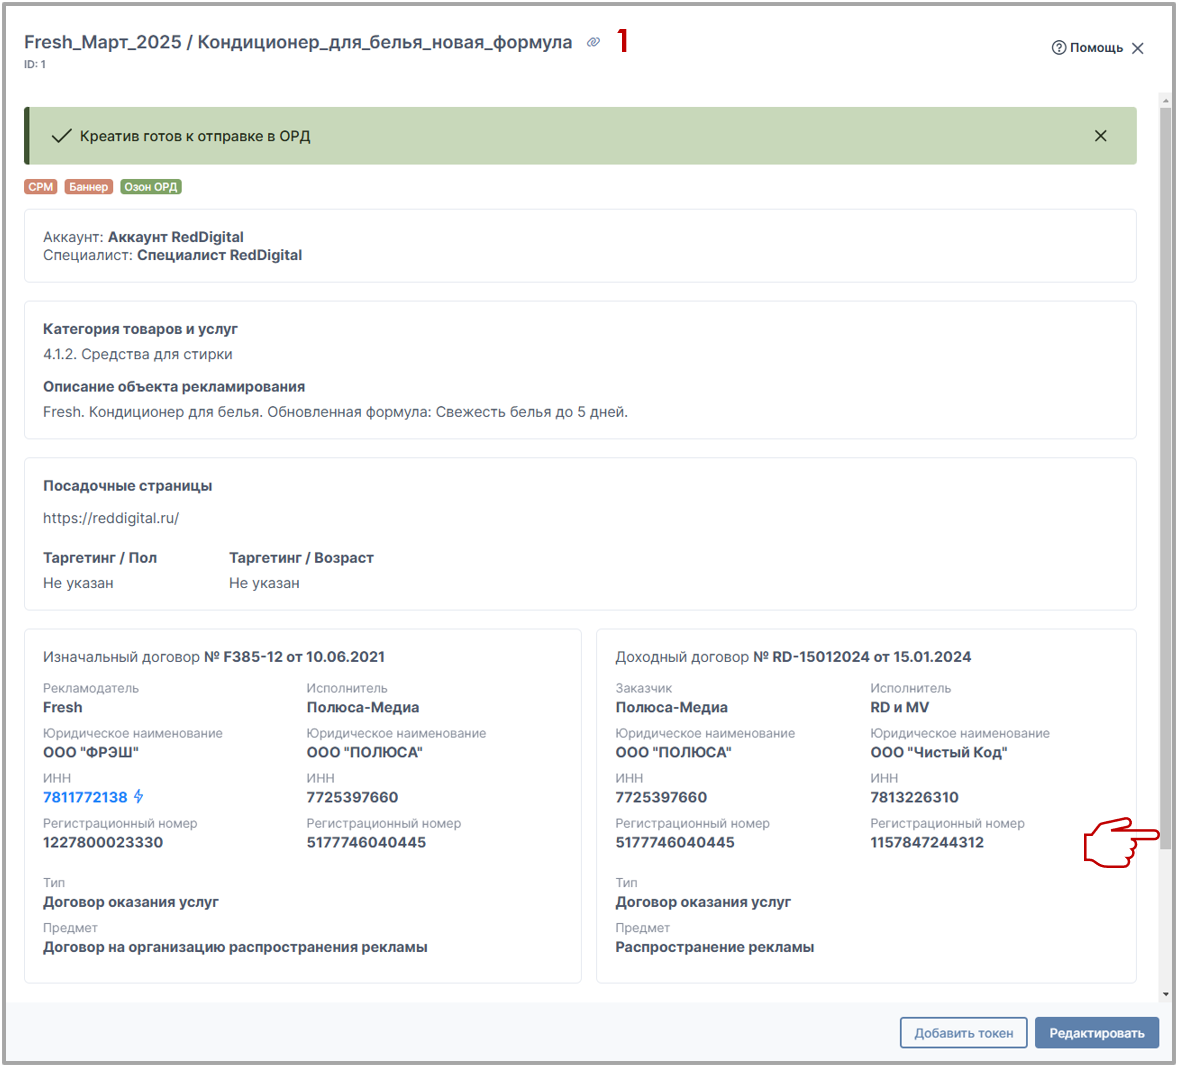1181x1068 pixels.
Task: Copy link icon next to creative title
Action: (594, 42)
